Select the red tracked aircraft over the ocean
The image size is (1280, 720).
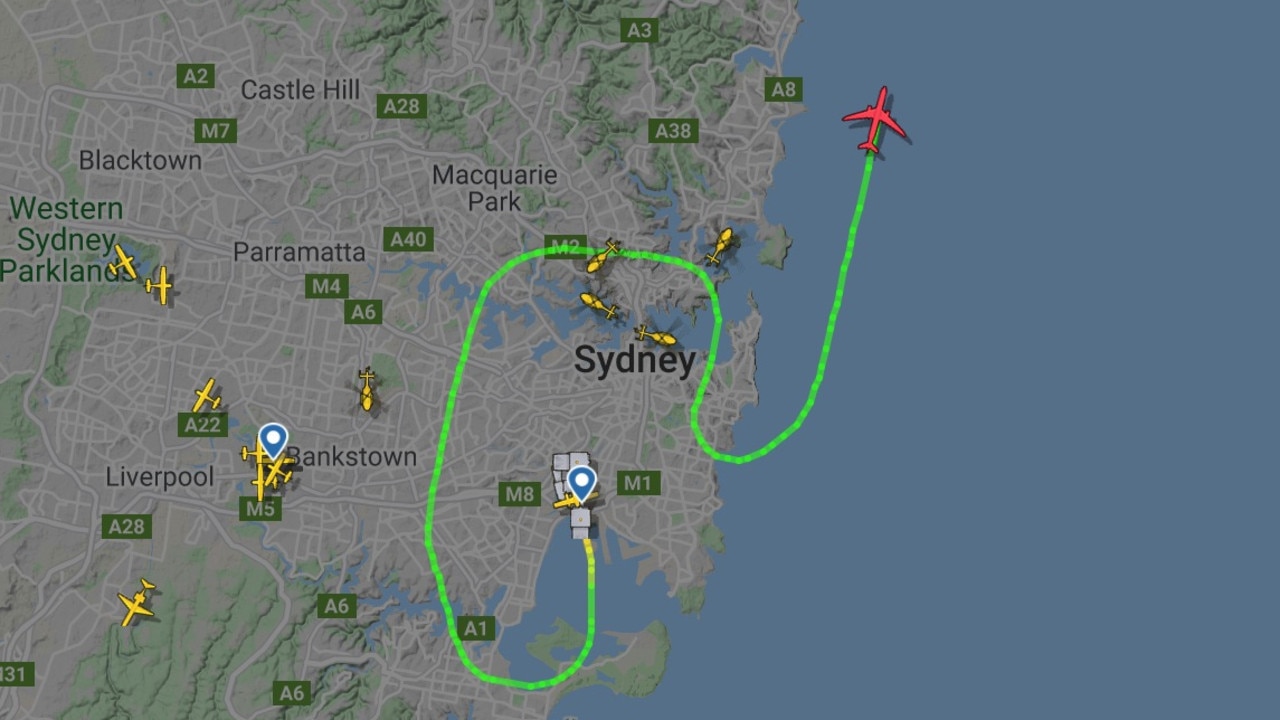(x=875, y=120)
